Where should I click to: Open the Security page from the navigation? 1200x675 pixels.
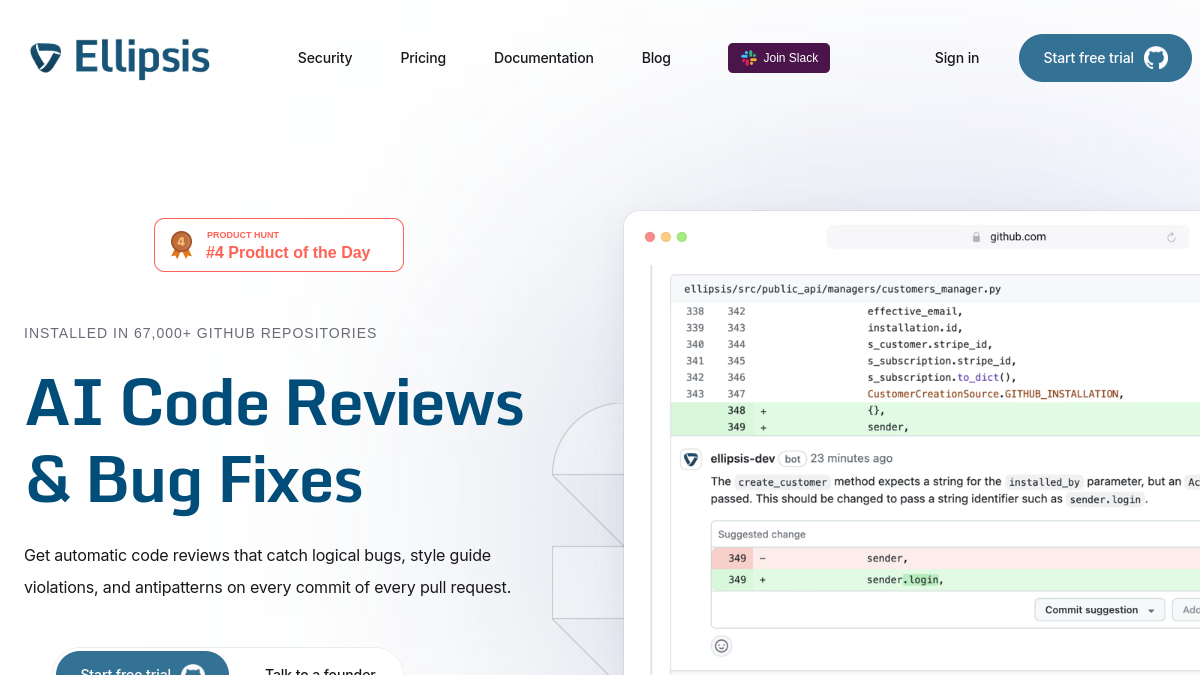325,58
